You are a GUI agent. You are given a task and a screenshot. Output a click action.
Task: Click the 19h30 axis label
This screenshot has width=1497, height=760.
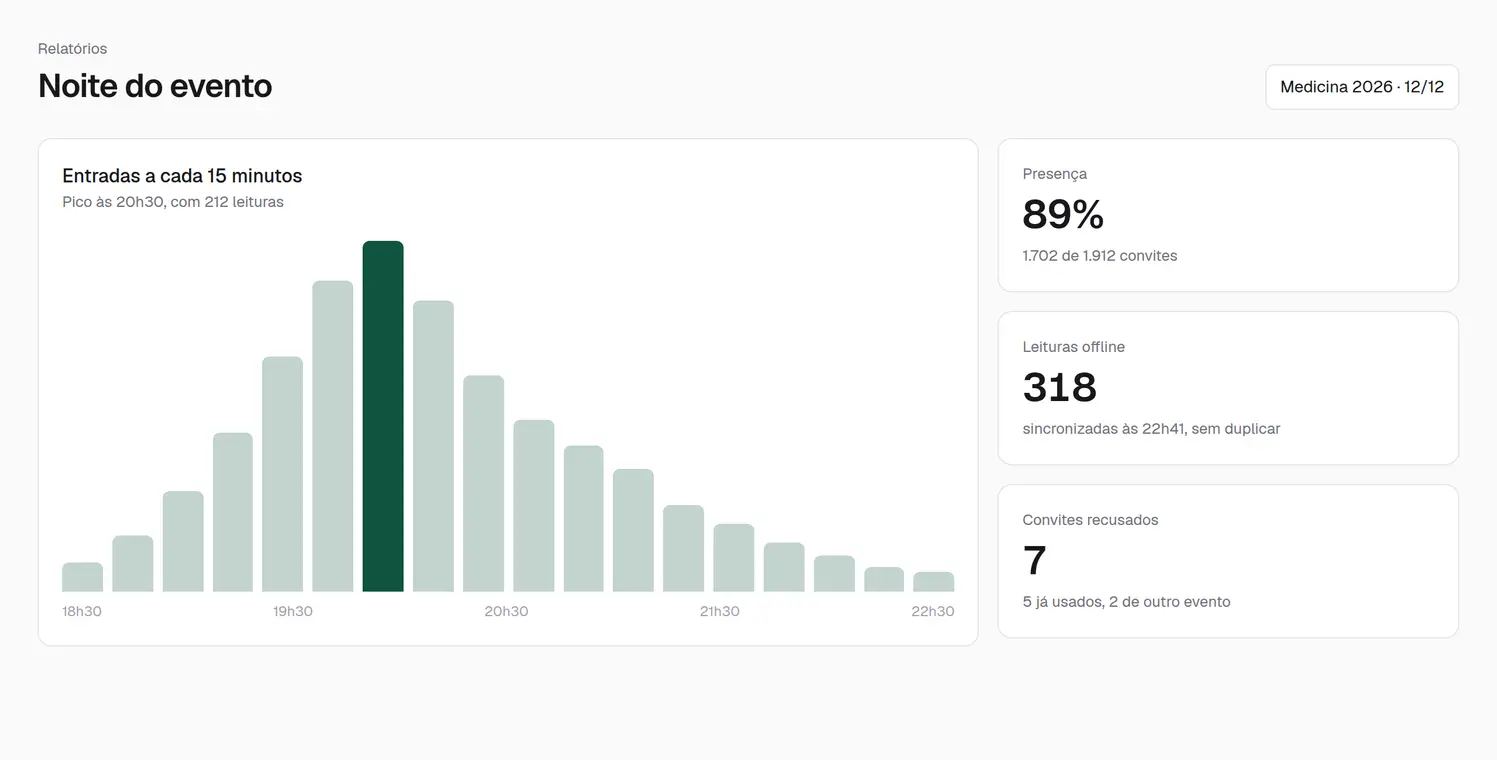pyautogui.click(x=293, y=611)
